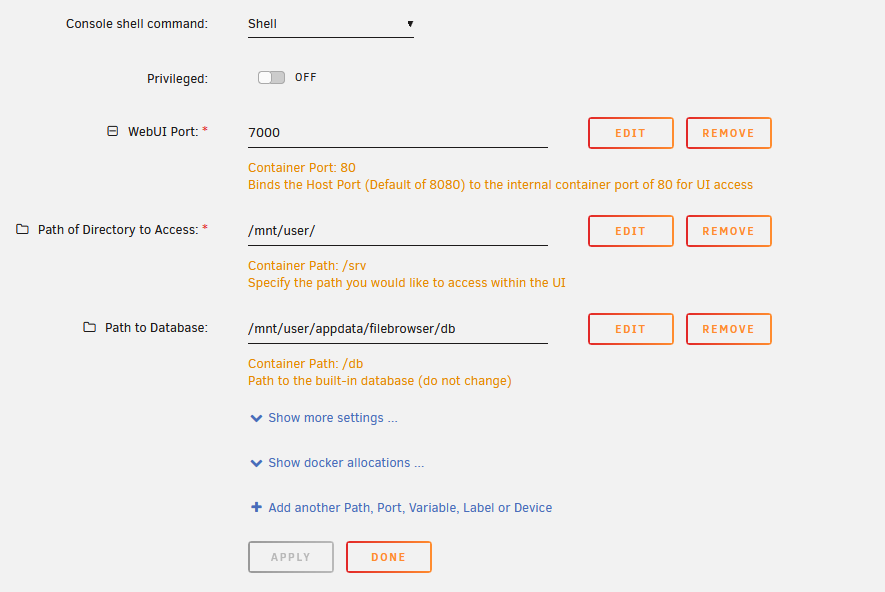885x592 pixels.
Task: Click the folder icon beside Path to Database
Action: point(89,327)
